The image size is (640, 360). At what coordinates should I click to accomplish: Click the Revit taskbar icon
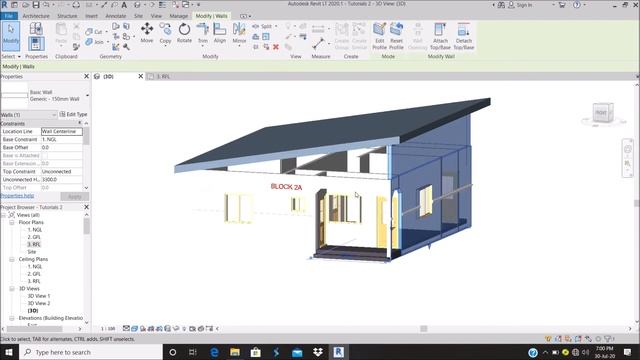click(x=338, y=352)
